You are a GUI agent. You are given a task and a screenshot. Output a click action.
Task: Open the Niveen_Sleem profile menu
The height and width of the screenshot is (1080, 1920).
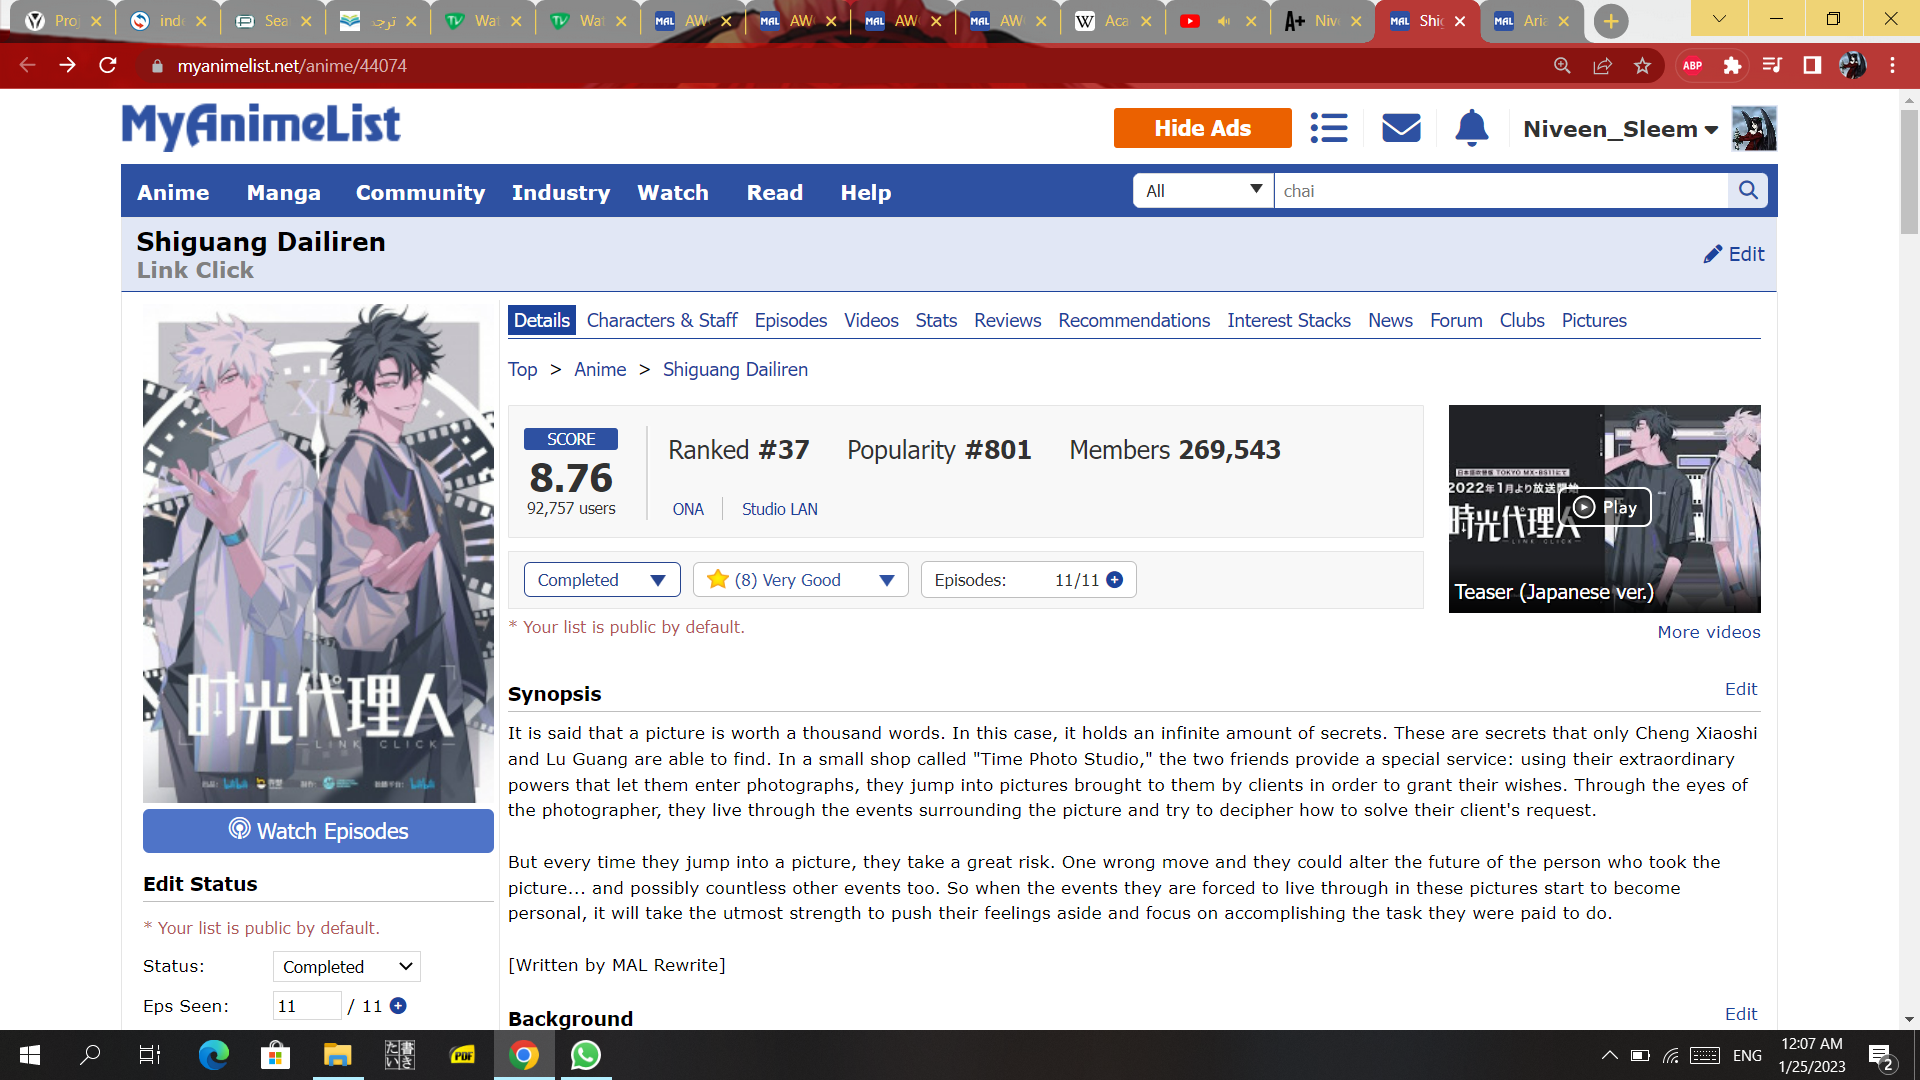pyautogui.click(x=1620, y=129)
